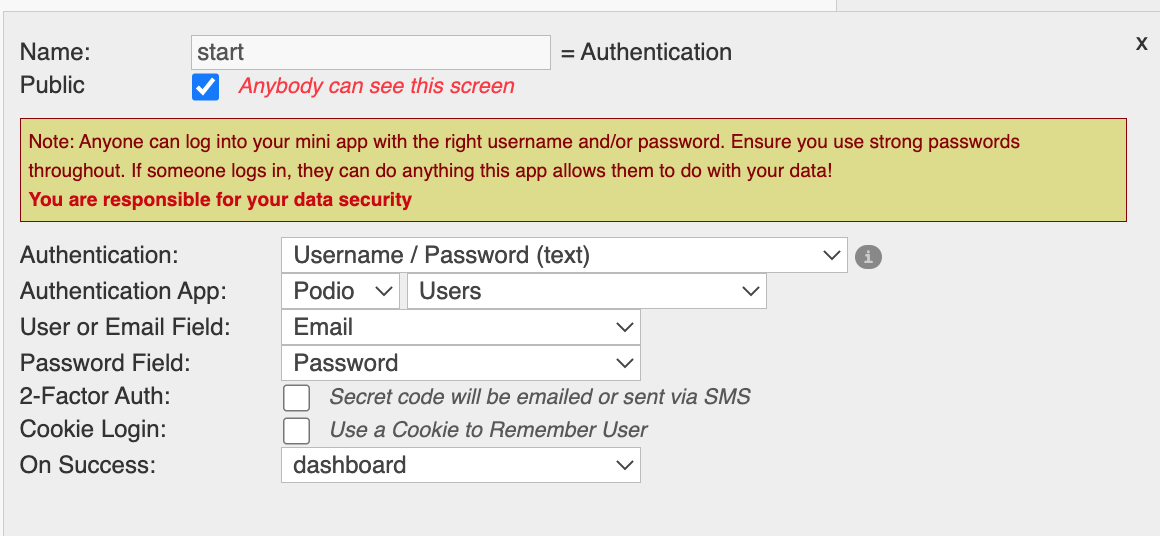The width and height of the screenshot is (1160, 536).
Task: Close the dialog with the x button
Action: tap(1141, 43)
